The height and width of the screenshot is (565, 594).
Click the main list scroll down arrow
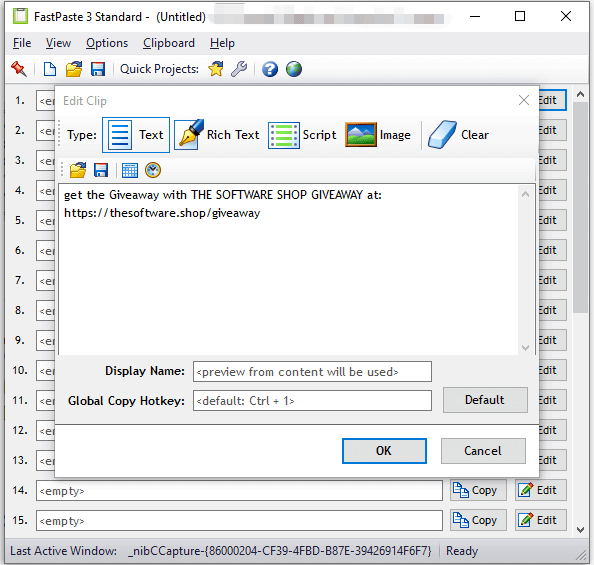[x=580, y=529]
